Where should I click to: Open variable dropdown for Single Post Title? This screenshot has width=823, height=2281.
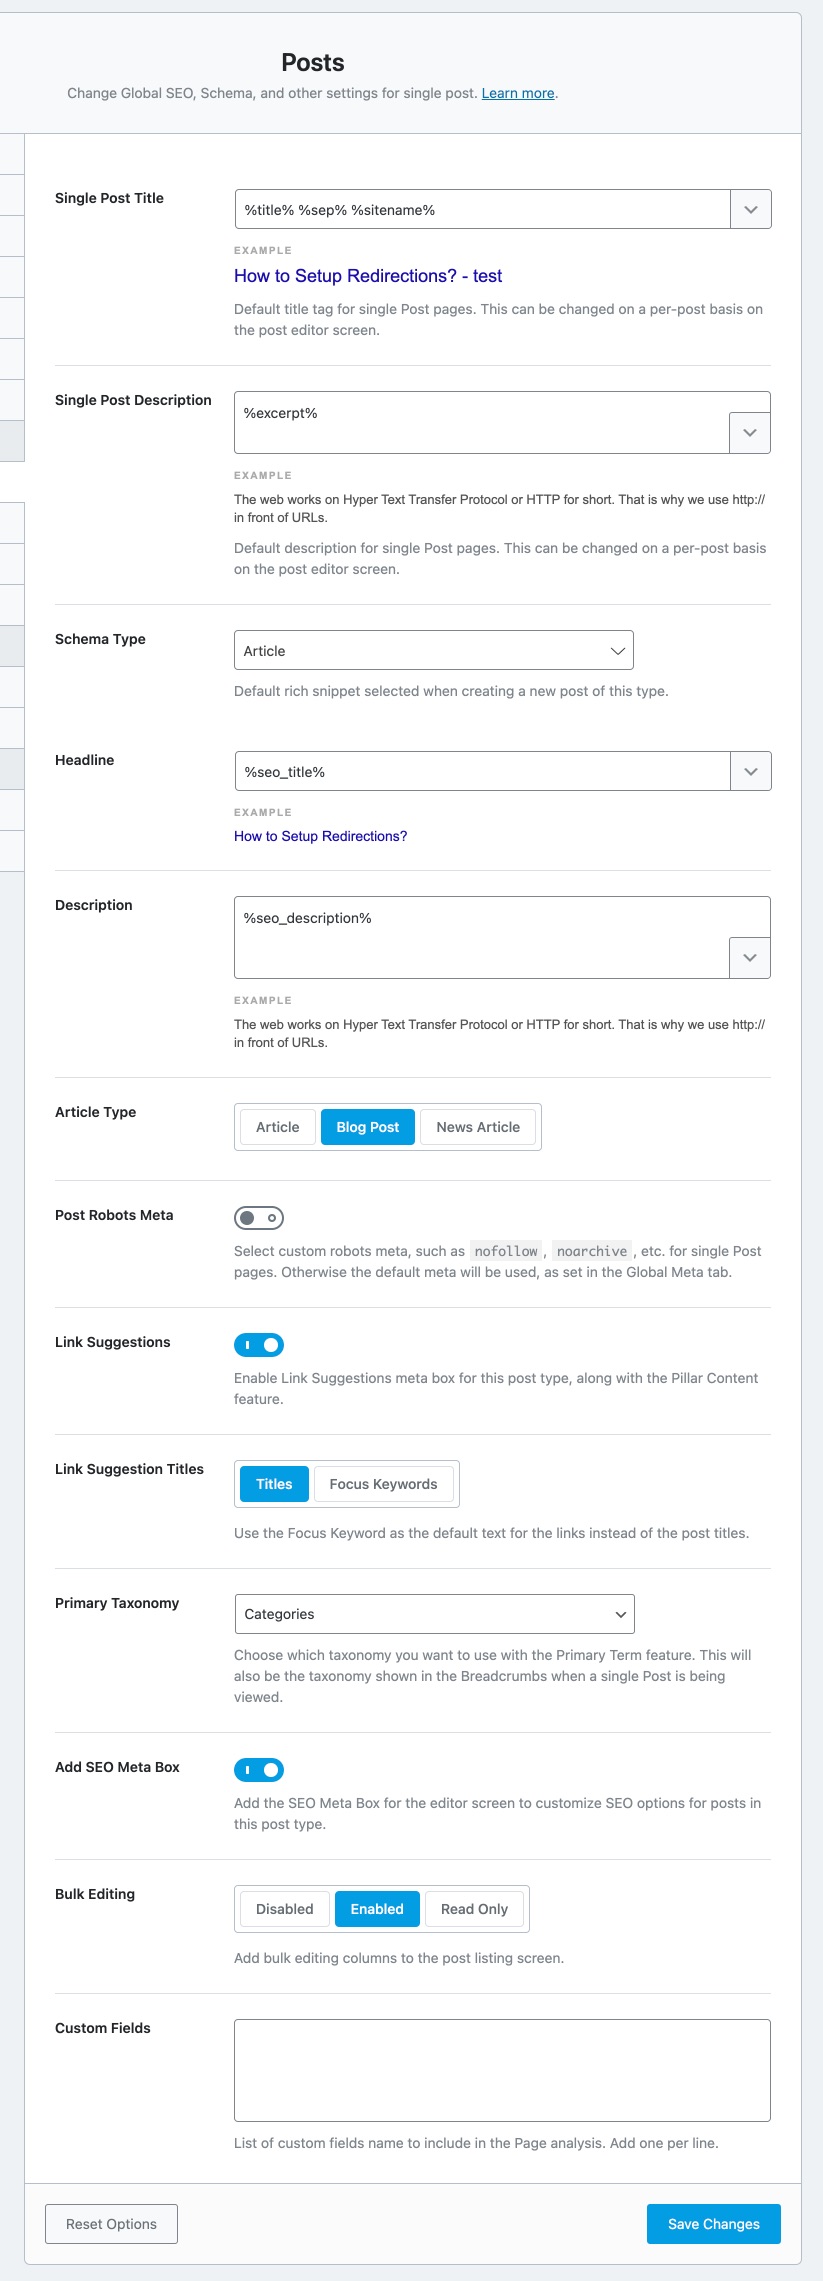point(750,210)
